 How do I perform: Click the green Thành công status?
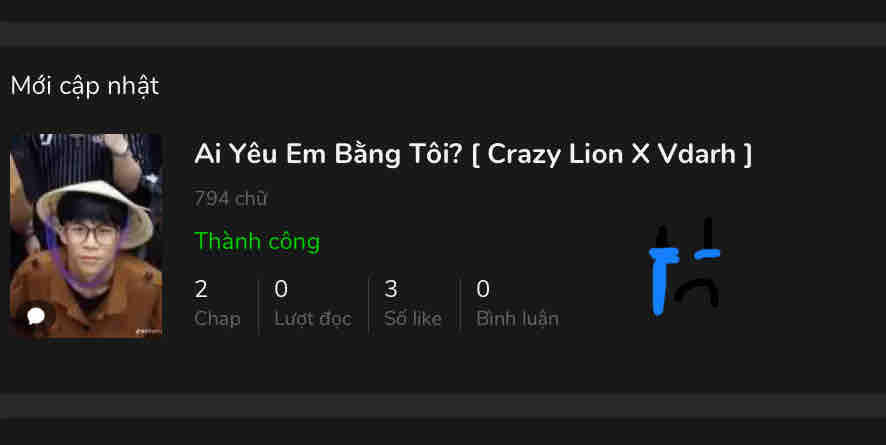257,242
